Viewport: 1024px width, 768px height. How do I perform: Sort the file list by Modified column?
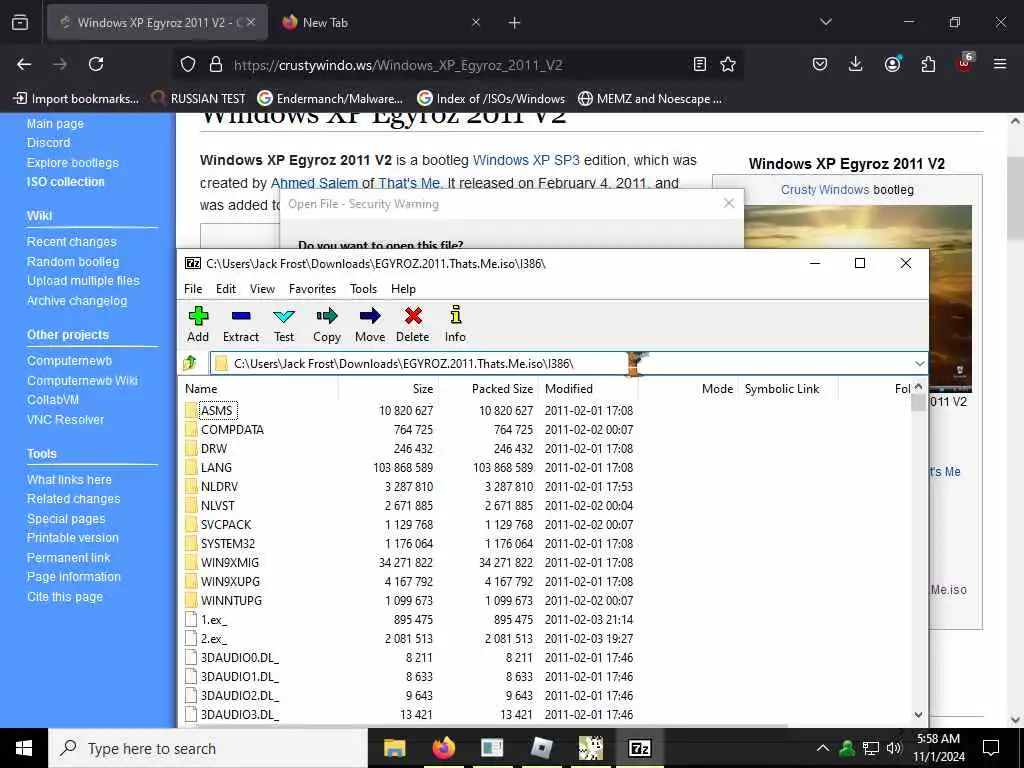[x=588, y=389]
